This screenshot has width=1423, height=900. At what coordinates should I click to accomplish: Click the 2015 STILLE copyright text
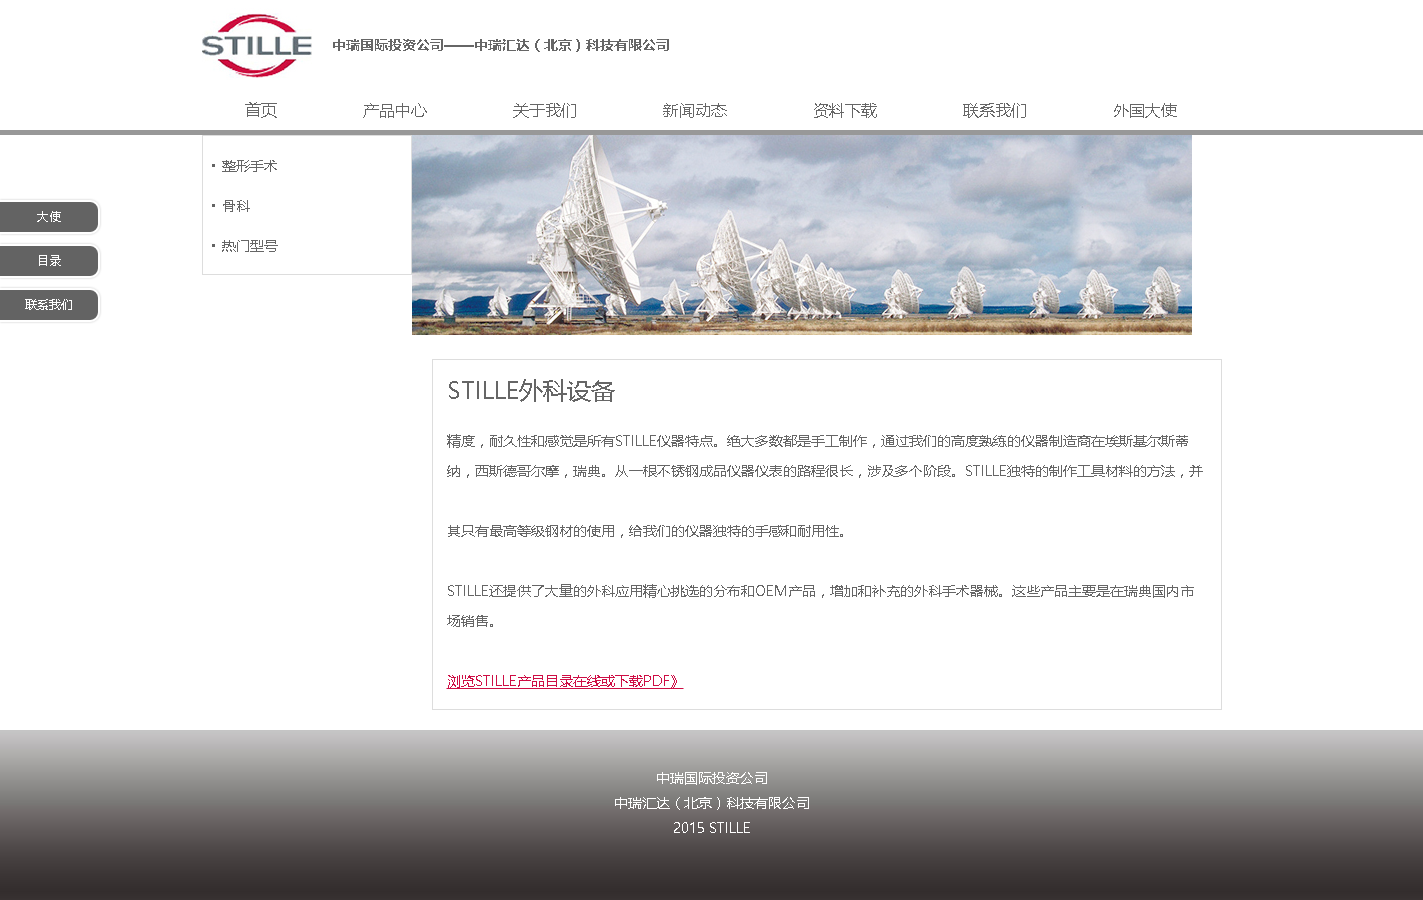point(712,827)
